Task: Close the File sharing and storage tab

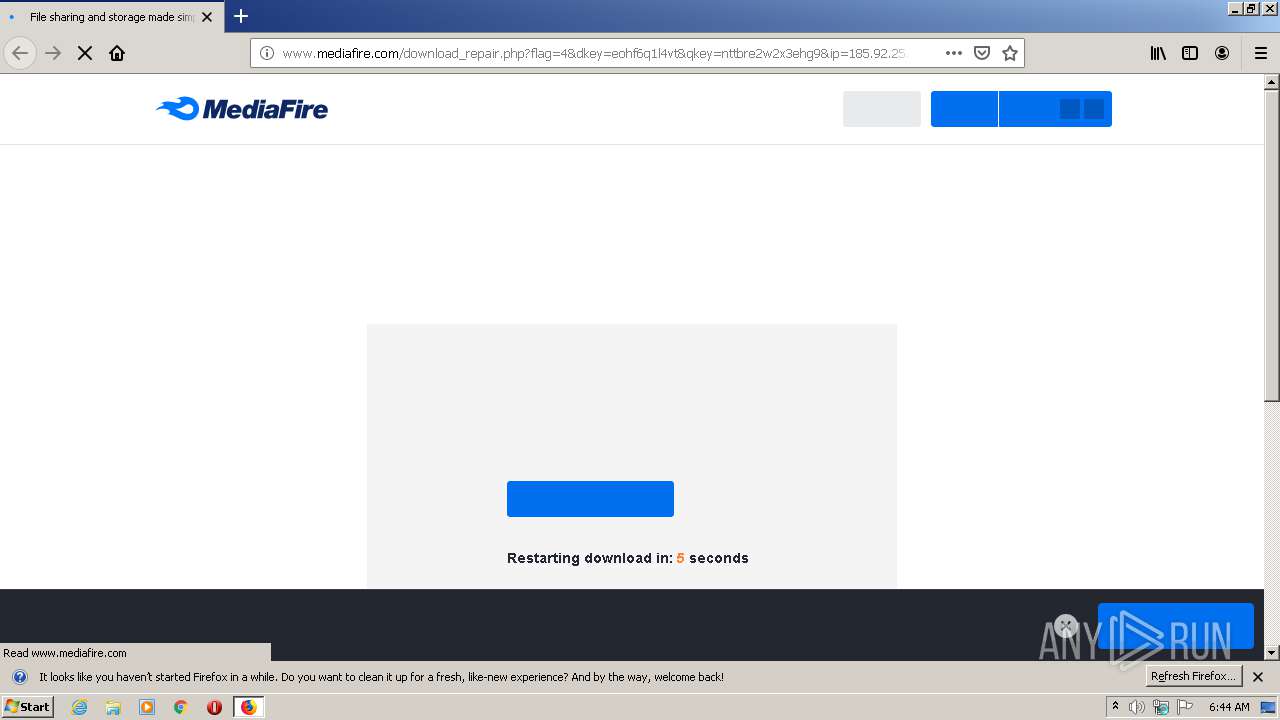Action: tap(207, 17)
